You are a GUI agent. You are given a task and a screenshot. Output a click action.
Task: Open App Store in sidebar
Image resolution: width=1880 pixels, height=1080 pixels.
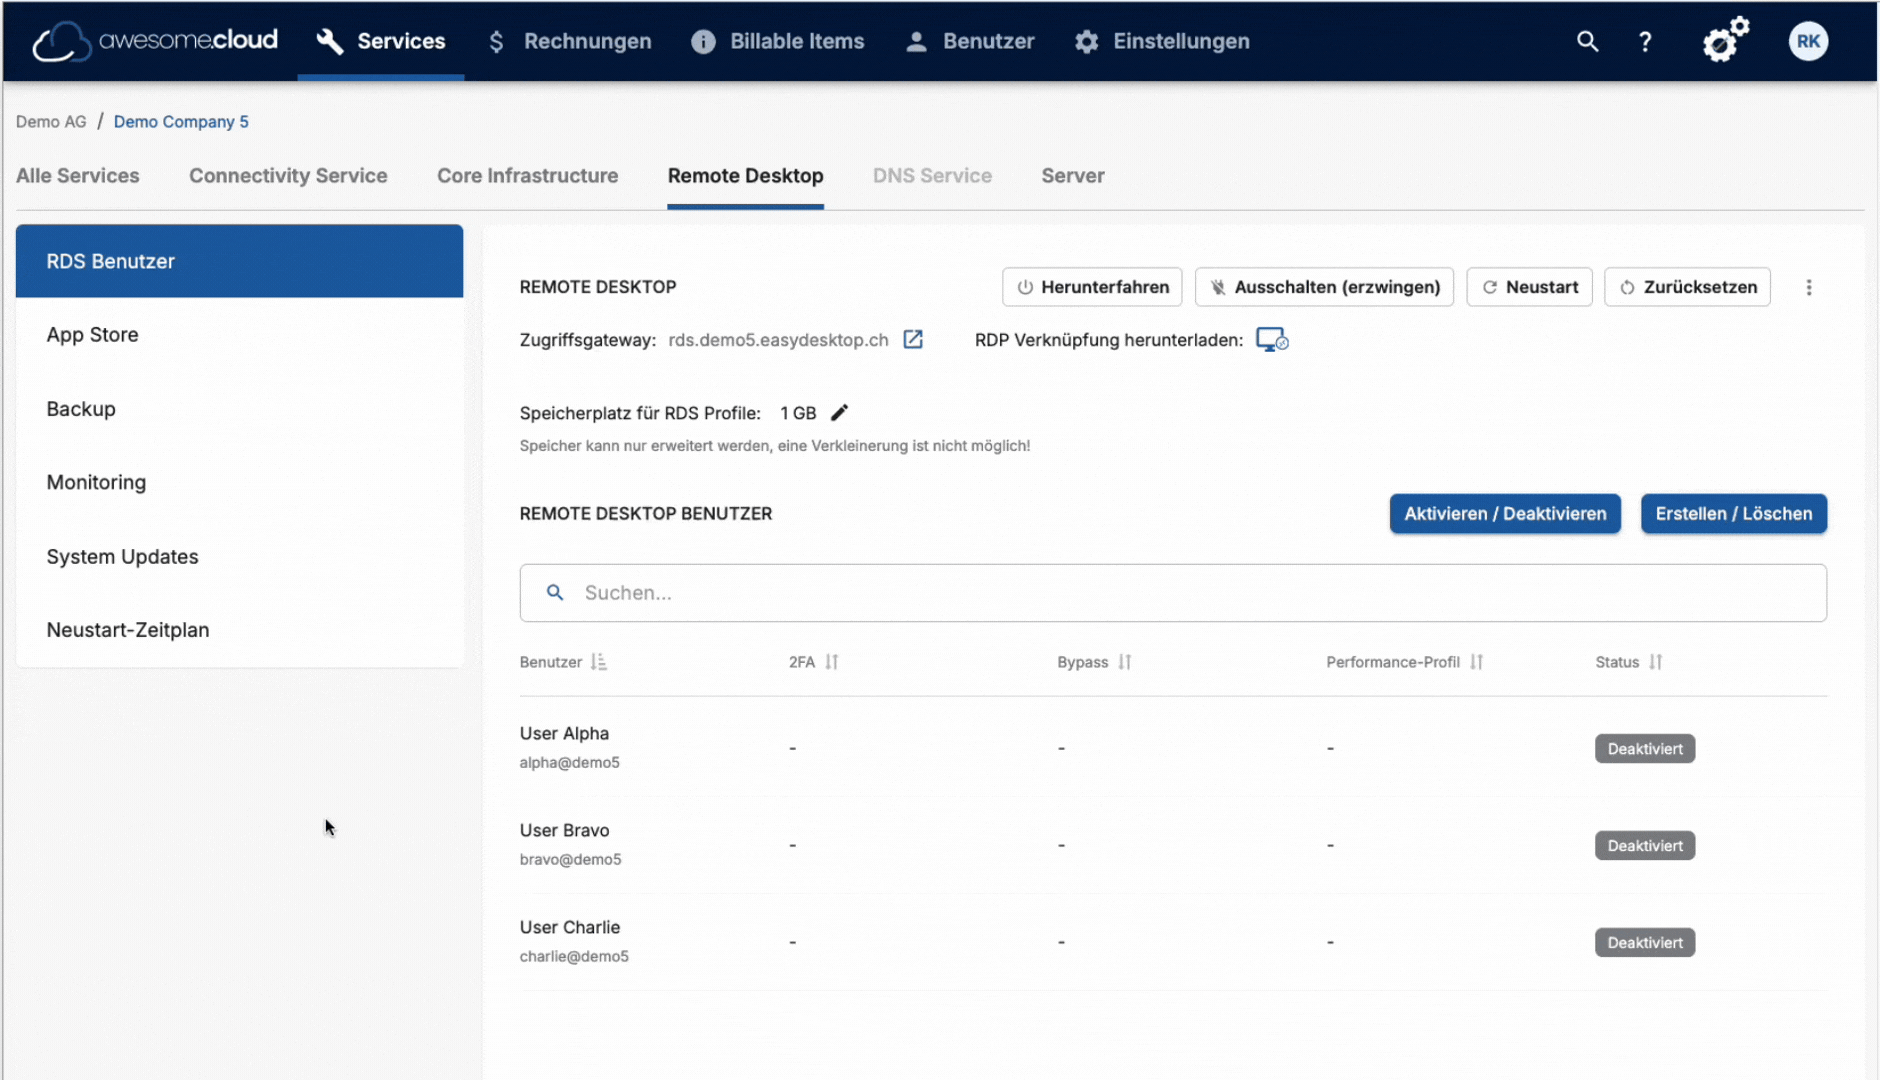pos(239,335)
